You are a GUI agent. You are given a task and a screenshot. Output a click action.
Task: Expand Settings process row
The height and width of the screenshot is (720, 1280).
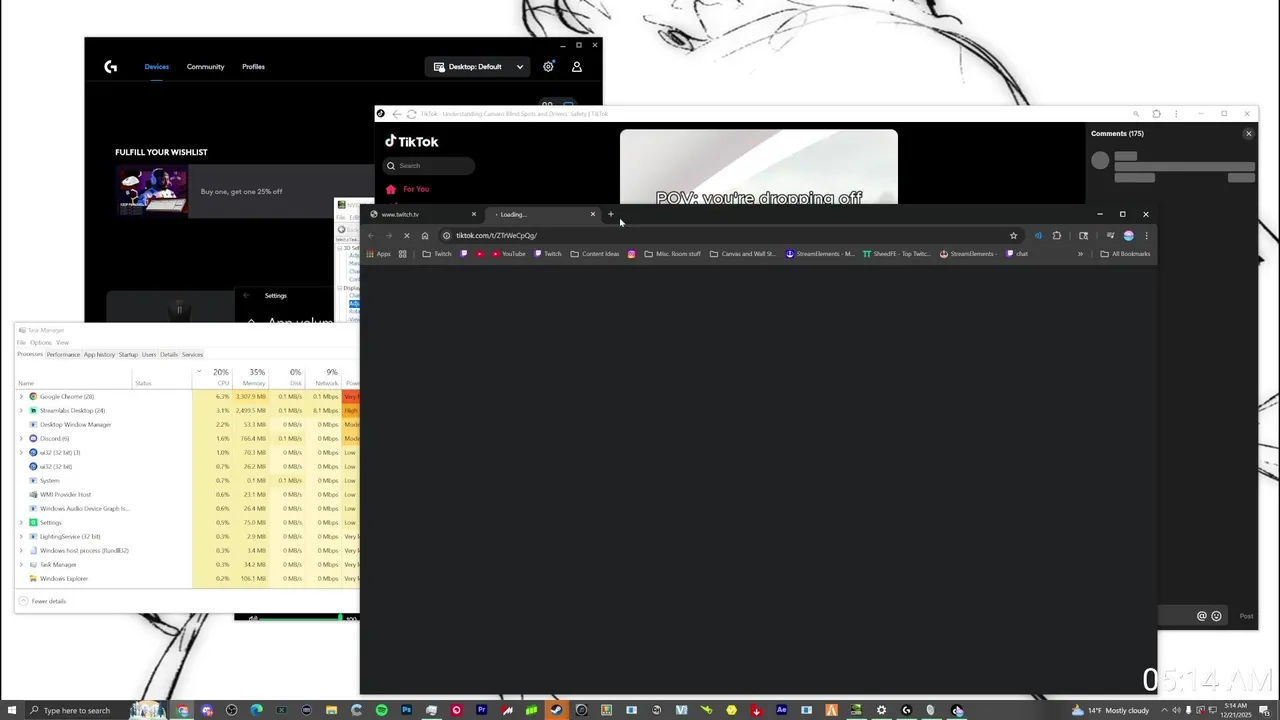[x=21, y=523]
